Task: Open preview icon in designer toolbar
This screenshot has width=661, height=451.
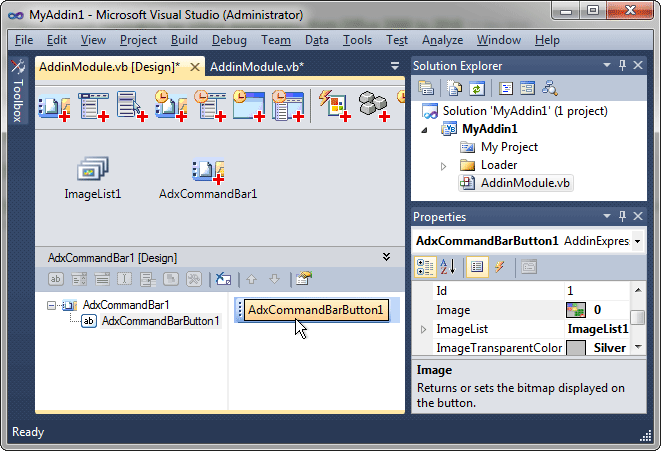Action: point(304,279)
